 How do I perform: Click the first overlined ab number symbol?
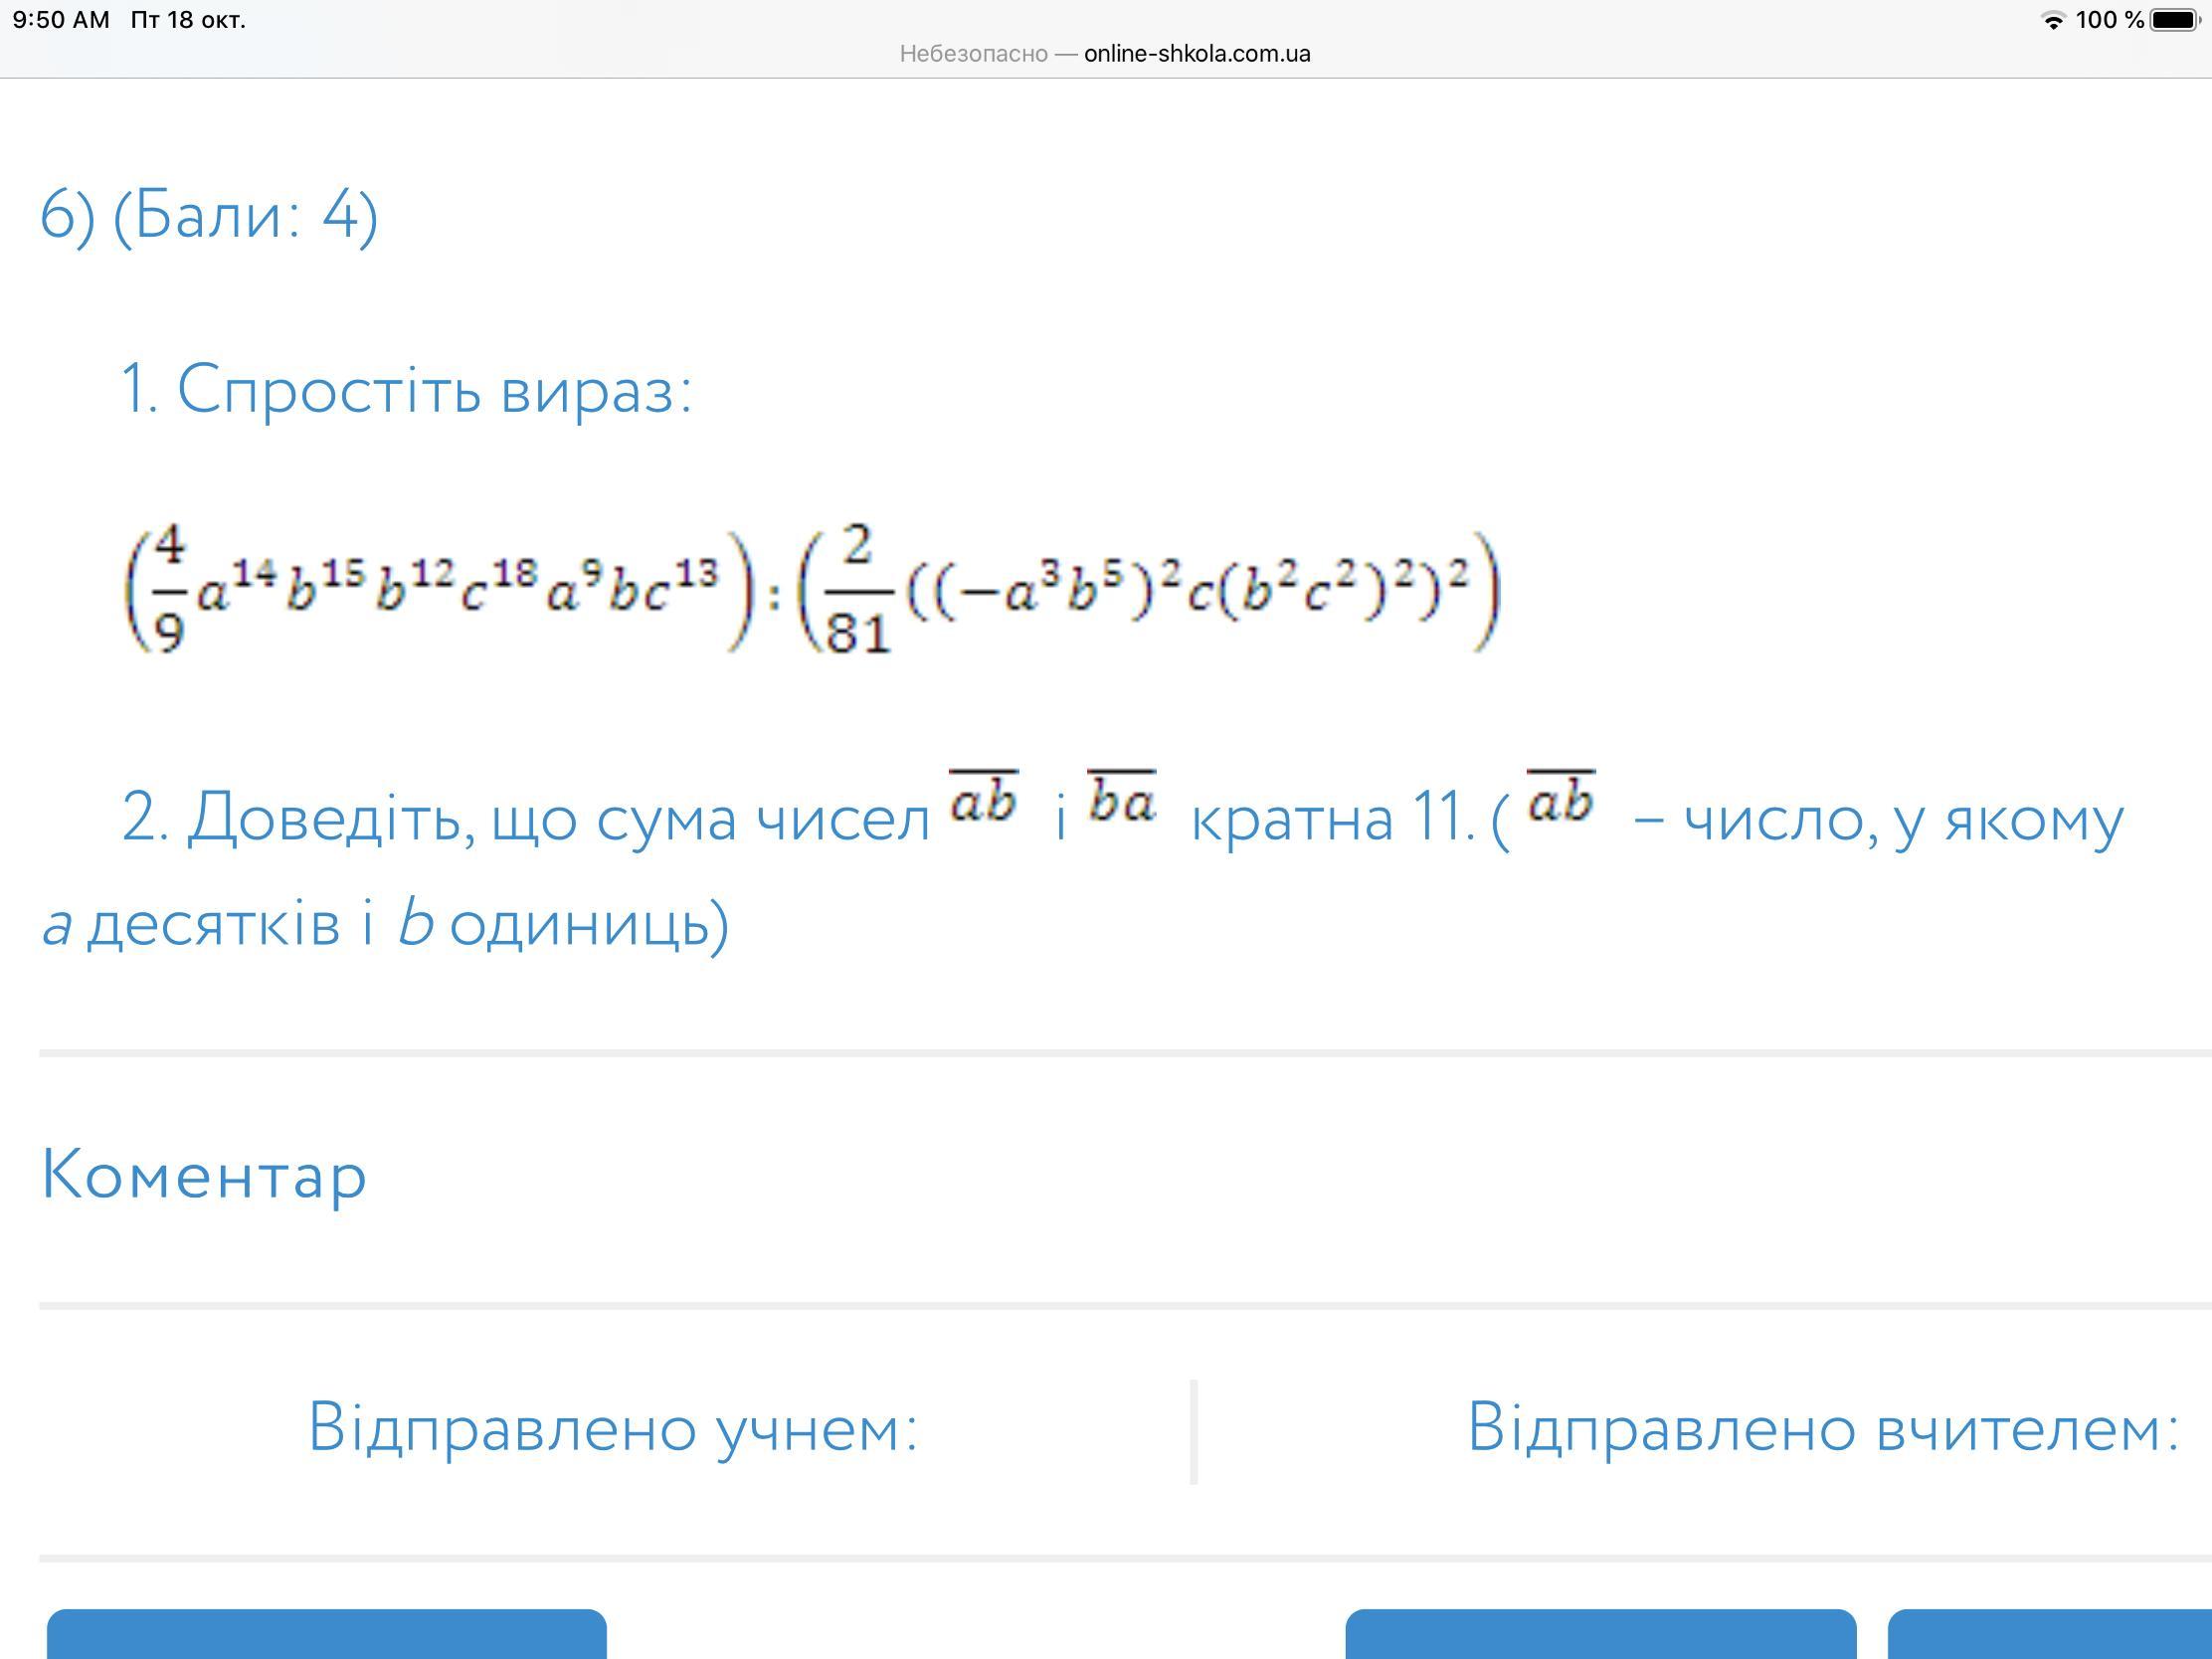[x=983, y=798]
